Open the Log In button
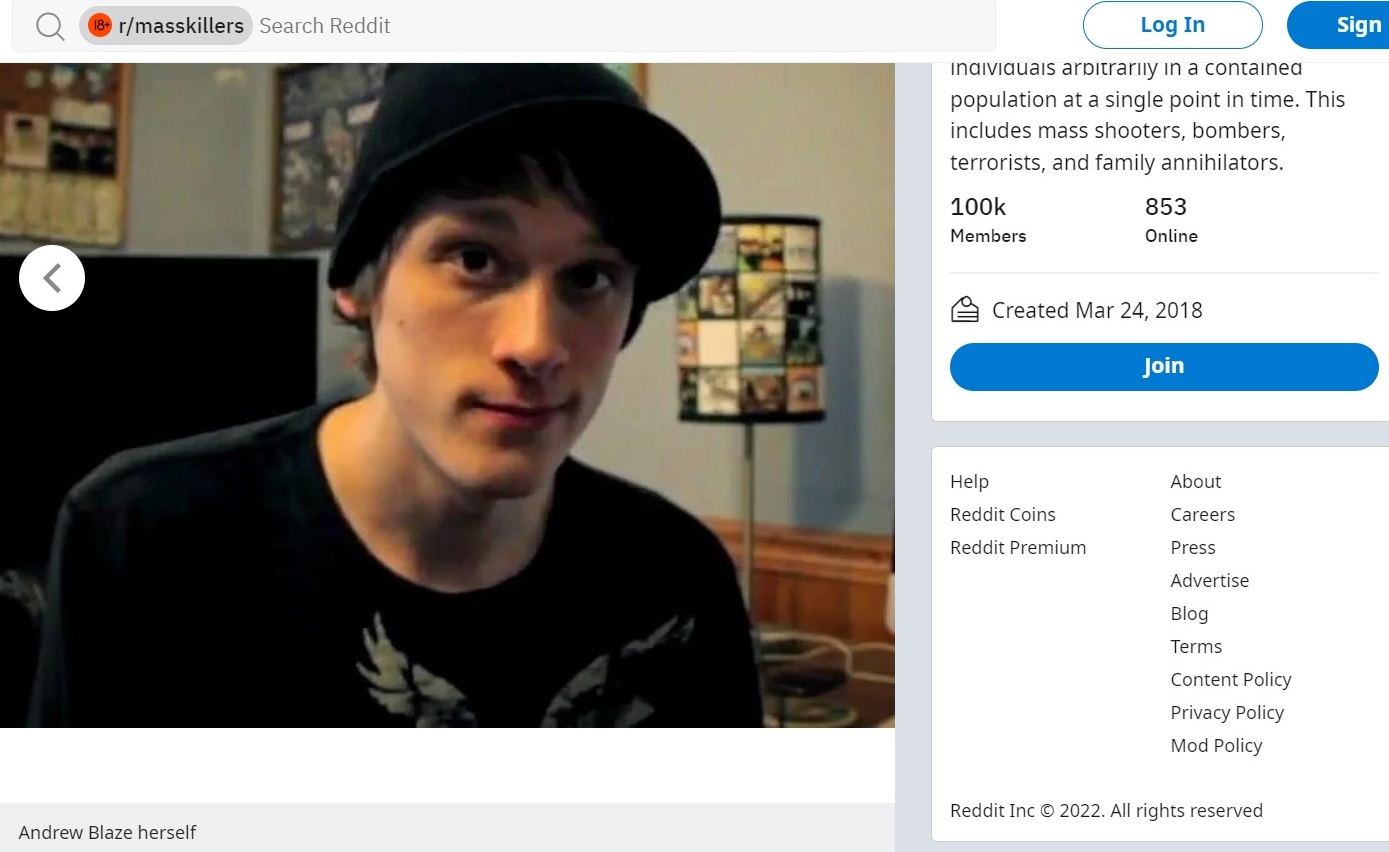 [1173, 25]
